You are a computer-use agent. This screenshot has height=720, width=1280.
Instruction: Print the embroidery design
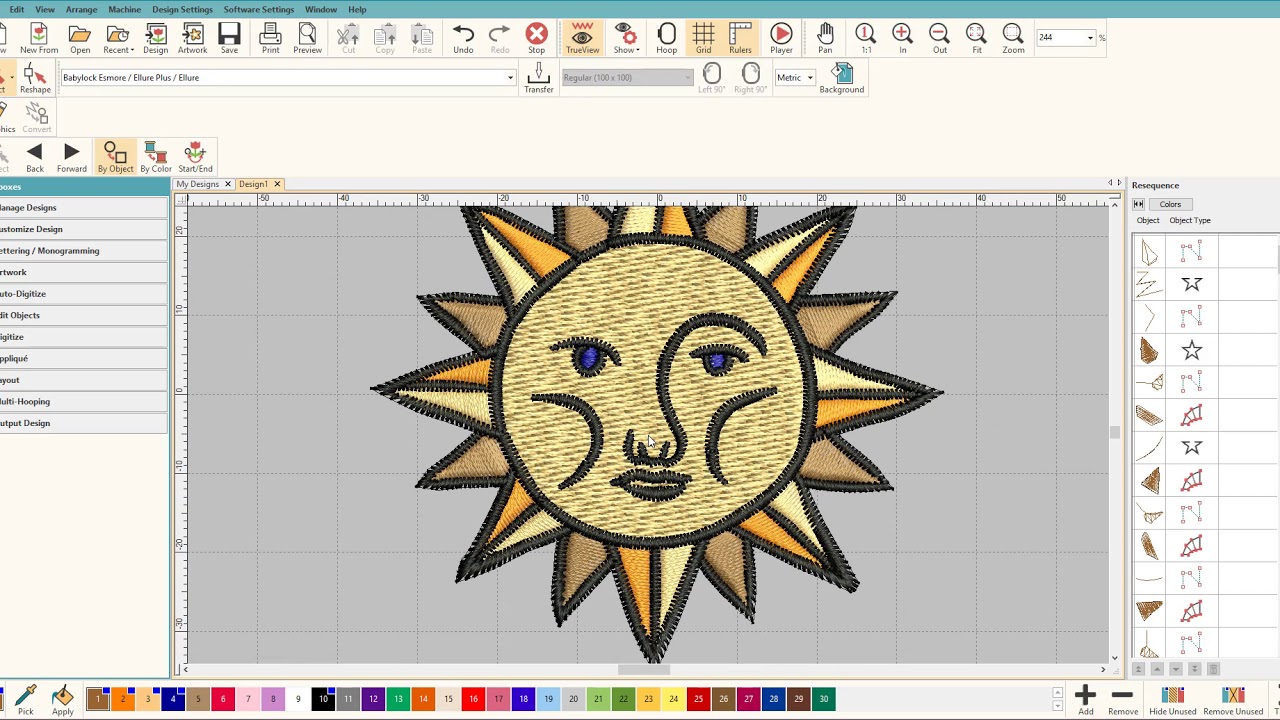270,39
